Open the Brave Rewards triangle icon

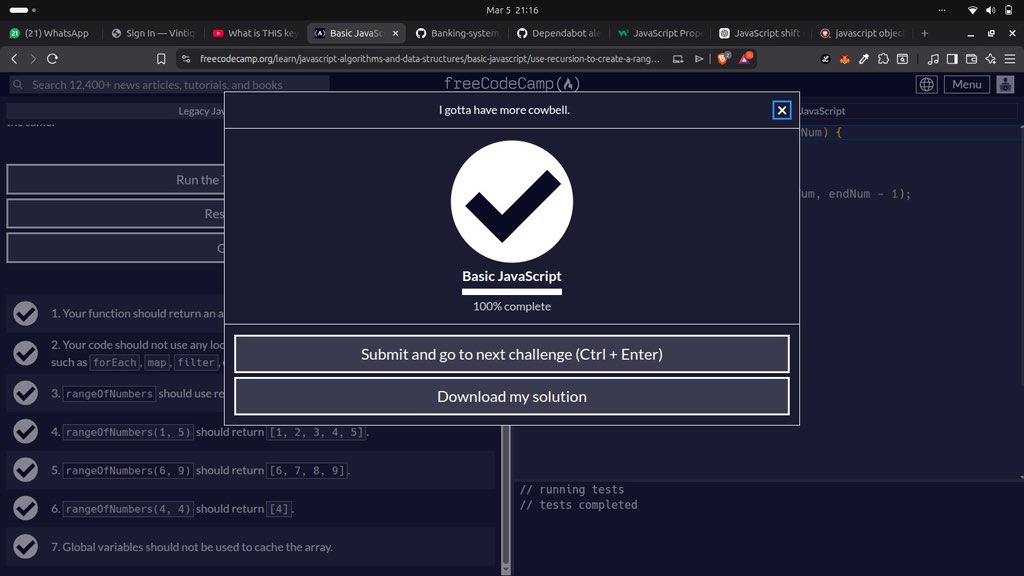tap(745, 58)
